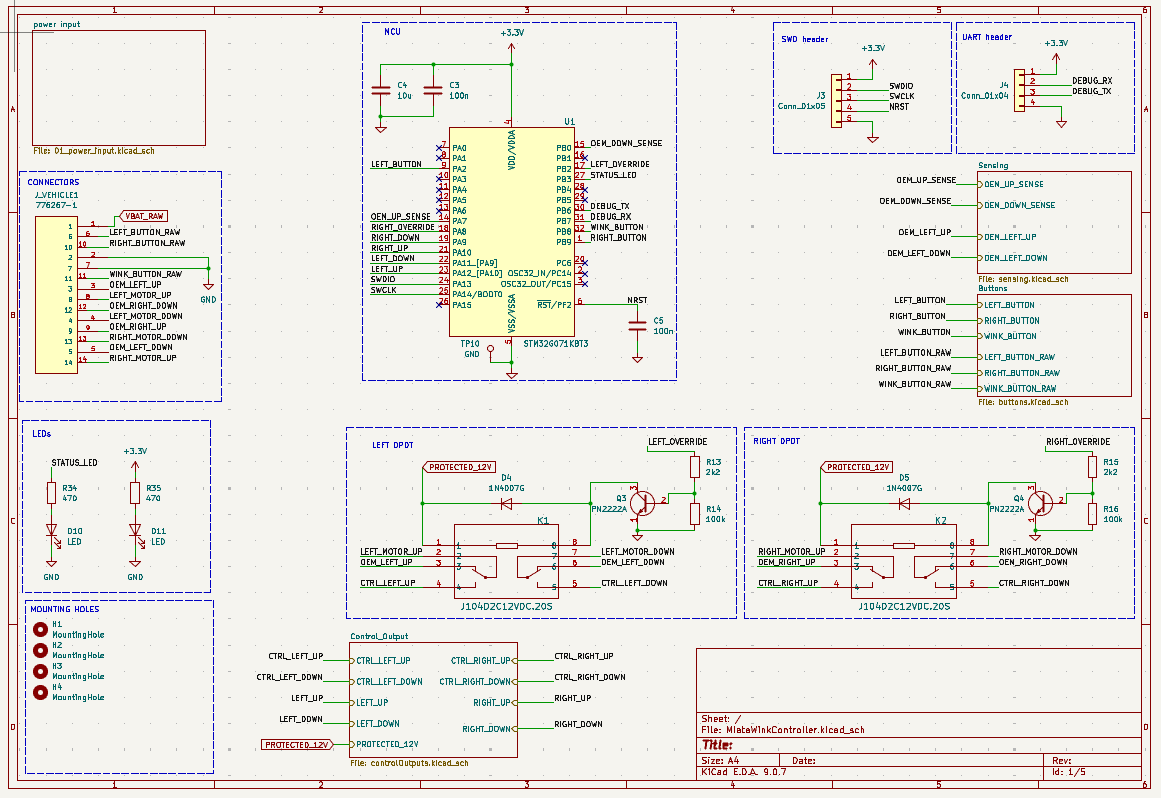This screenshot has width=1161, height=798.
Task: Click the H2 MountingHole symbol
Action: click(41, 650)
